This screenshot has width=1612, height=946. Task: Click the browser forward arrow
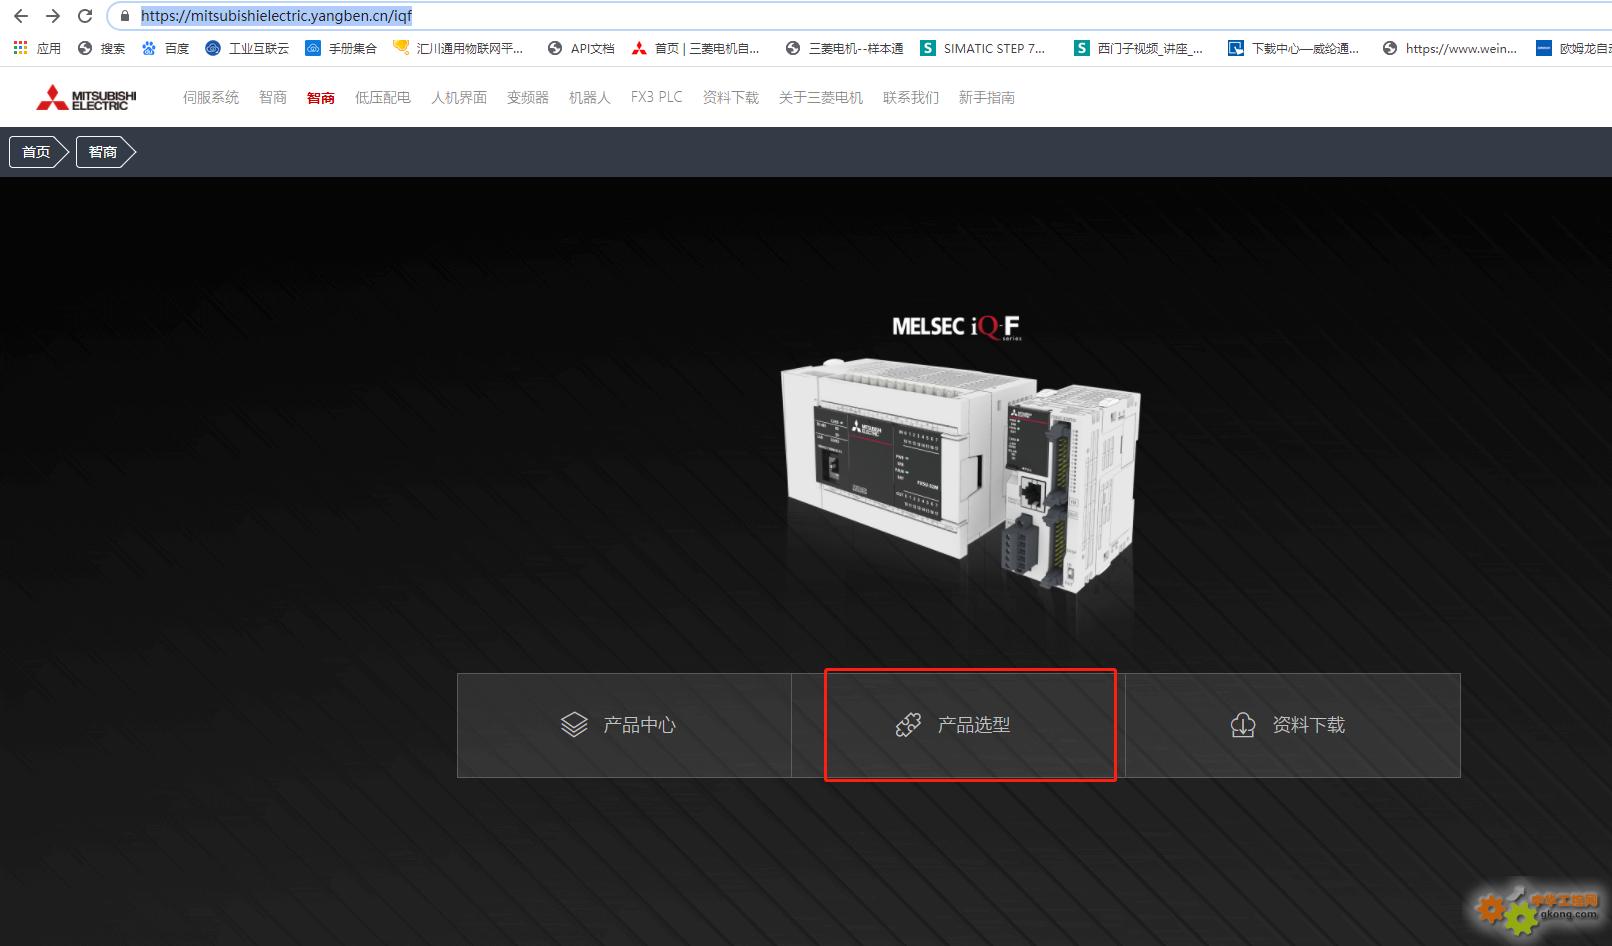[x=53, y=16]
